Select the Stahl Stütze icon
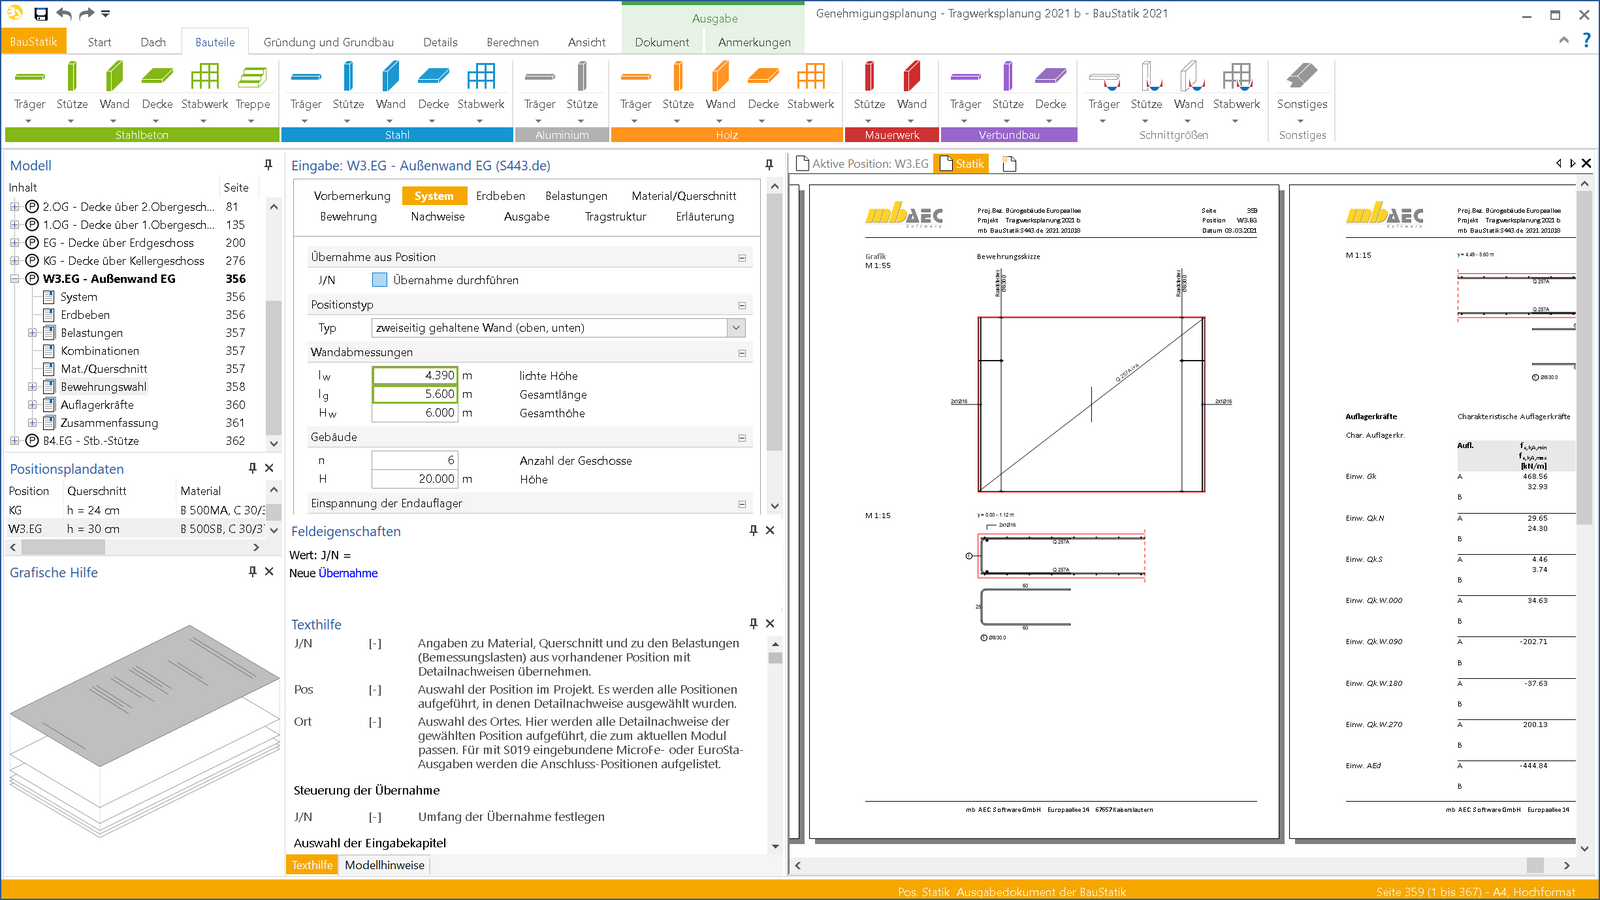This screenshot has width=1600, height=900. click(348, 78)
